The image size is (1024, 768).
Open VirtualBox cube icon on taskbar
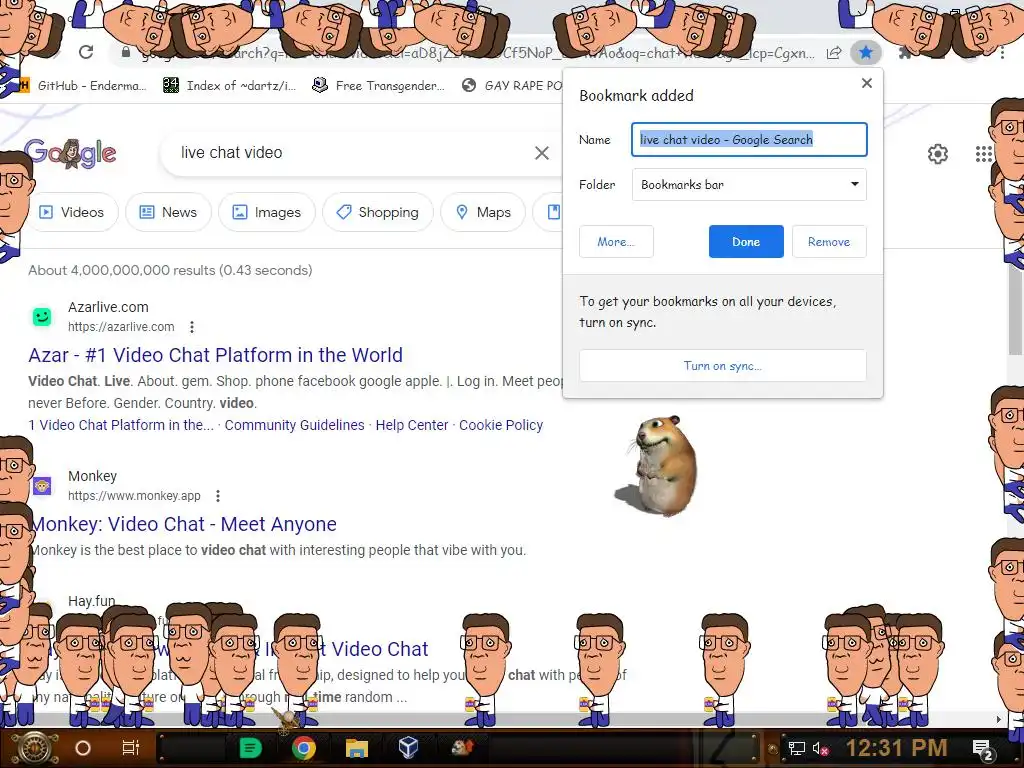tap(408, 748)
